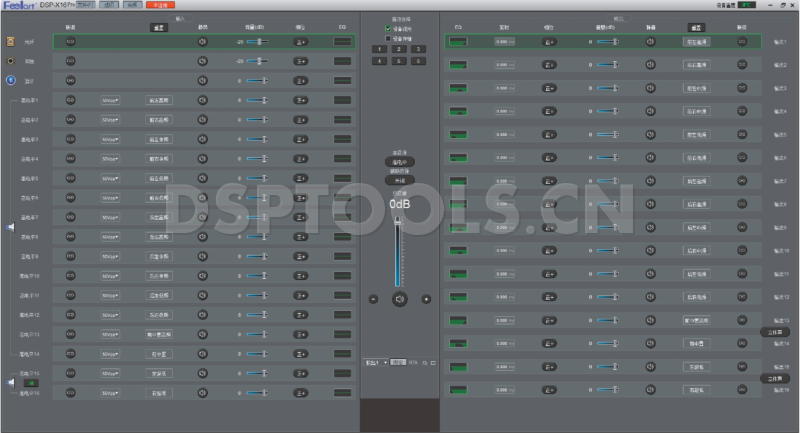The image size is (800, 433).
Task: Toggle phase button on first input row
Action: [x=300, y=42]
